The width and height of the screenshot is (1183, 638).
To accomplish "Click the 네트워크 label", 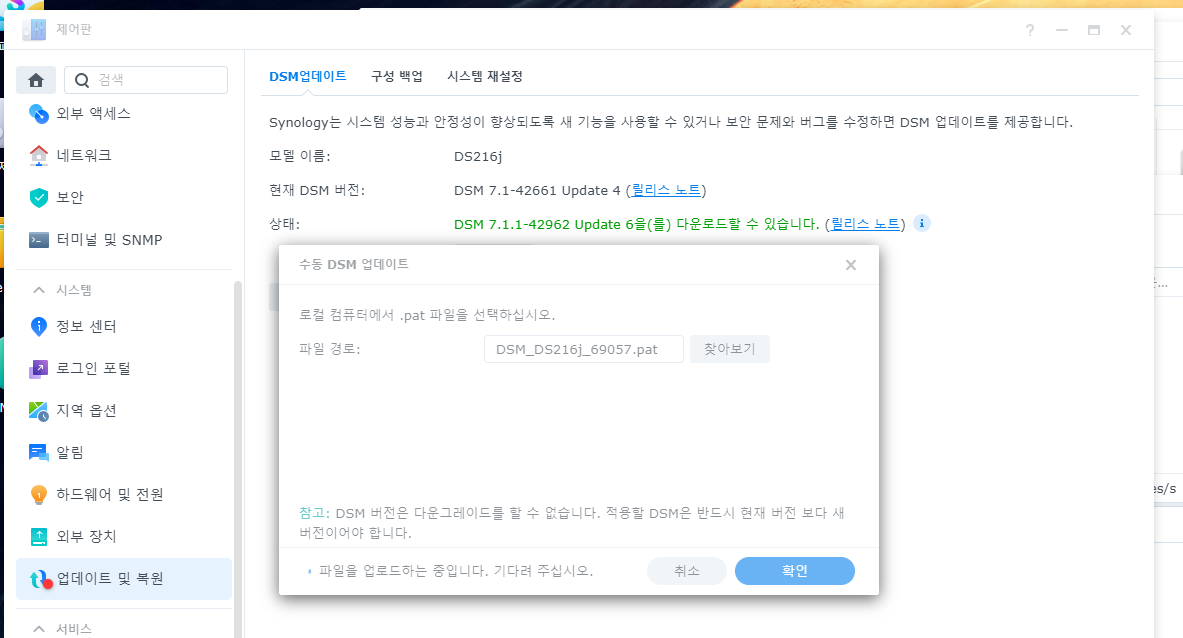I will click(x=84, y=155).
